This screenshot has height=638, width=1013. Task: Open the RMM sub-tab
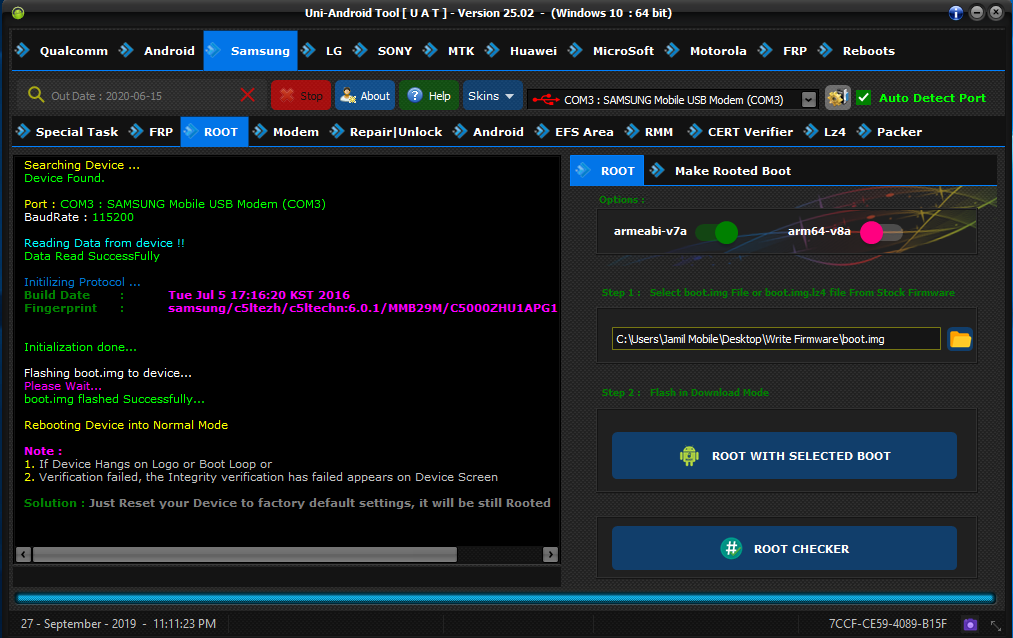point(649,132)
